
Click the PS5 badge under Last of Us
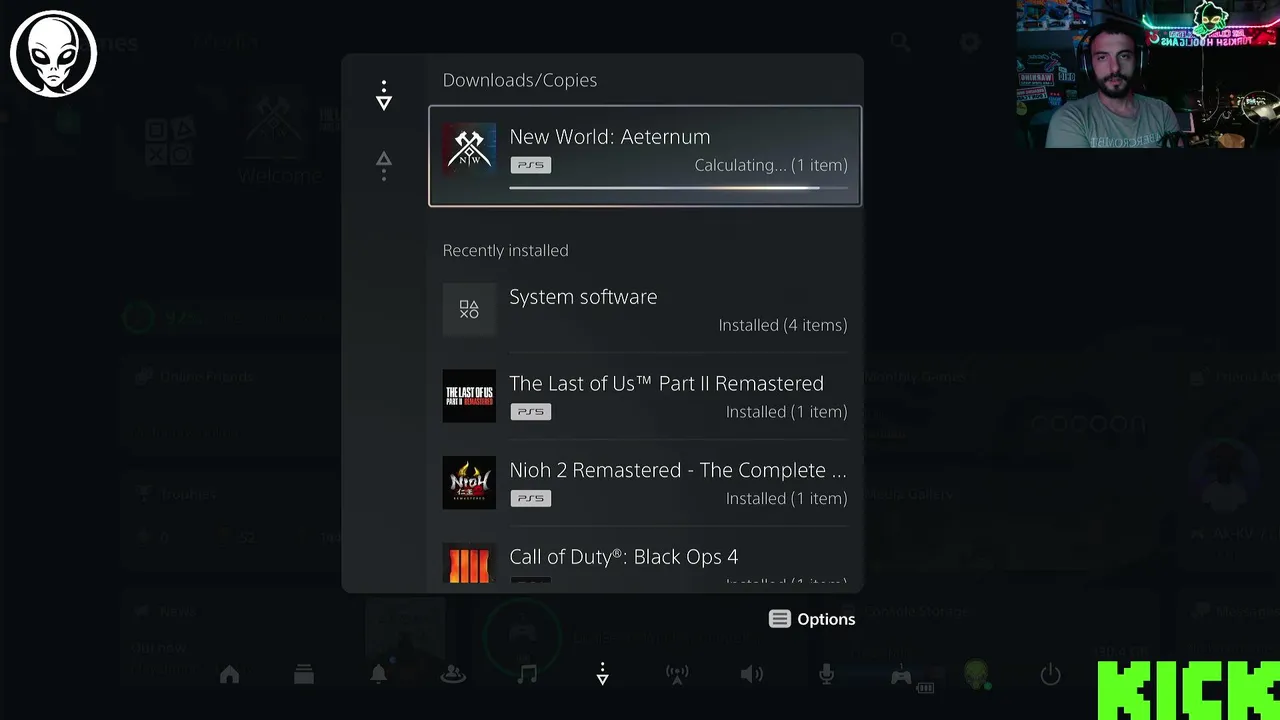click(530, 411)
